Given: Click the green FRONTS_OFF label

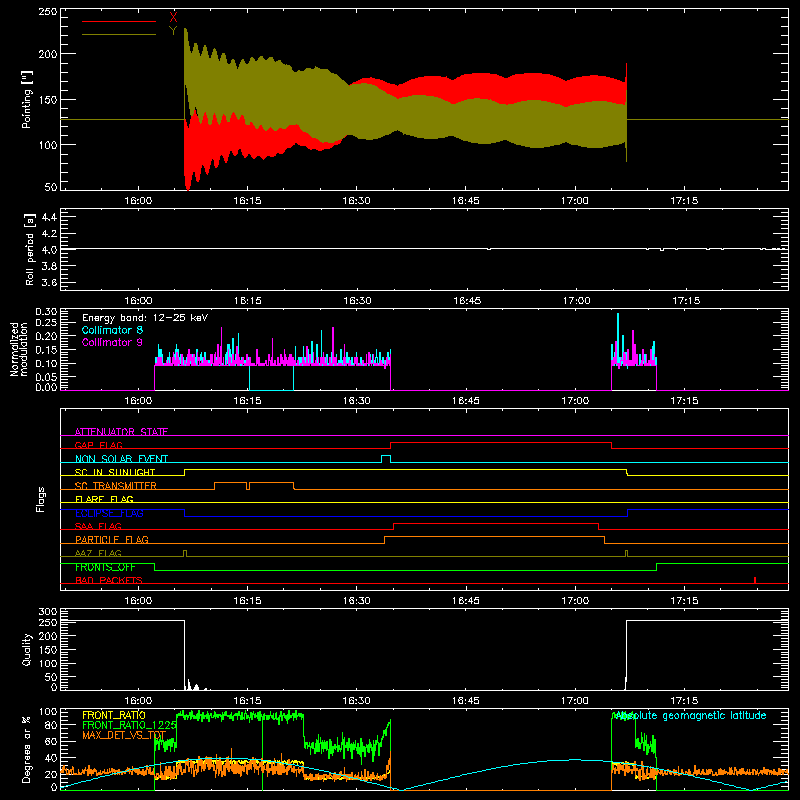Looking at the screenshot, I should click(105, 567).
